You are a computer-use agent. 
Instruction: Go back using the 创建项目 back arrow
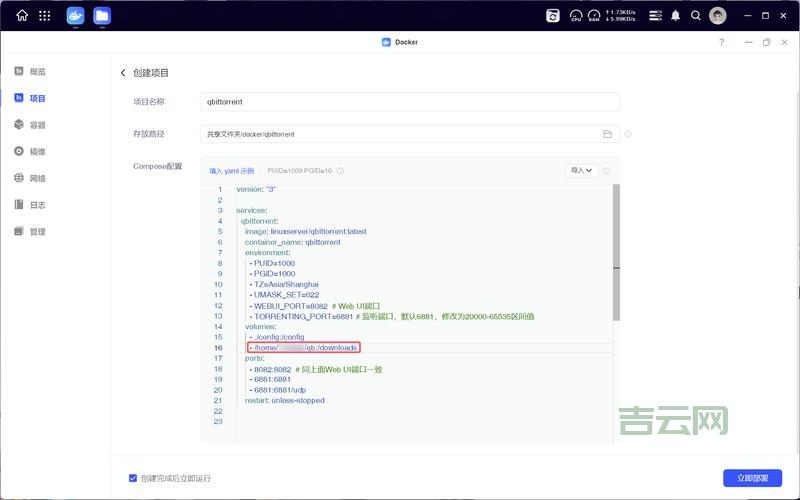(x=124, y=73)
